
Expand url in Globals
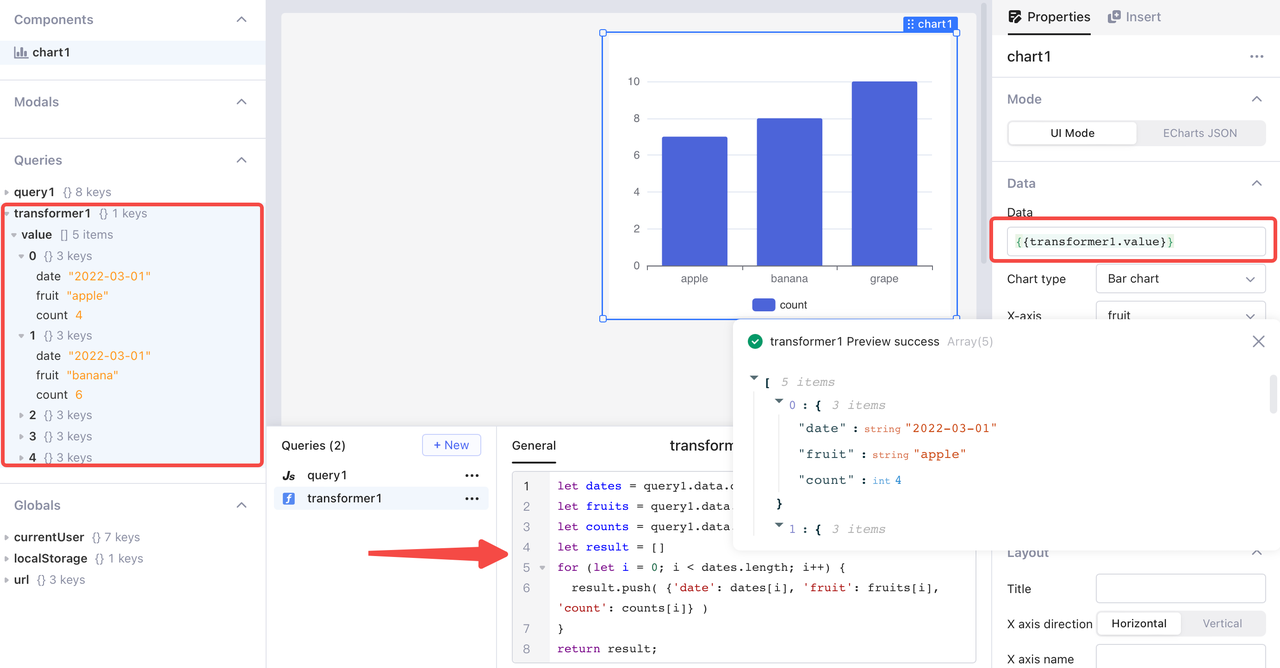coord(7,580)
